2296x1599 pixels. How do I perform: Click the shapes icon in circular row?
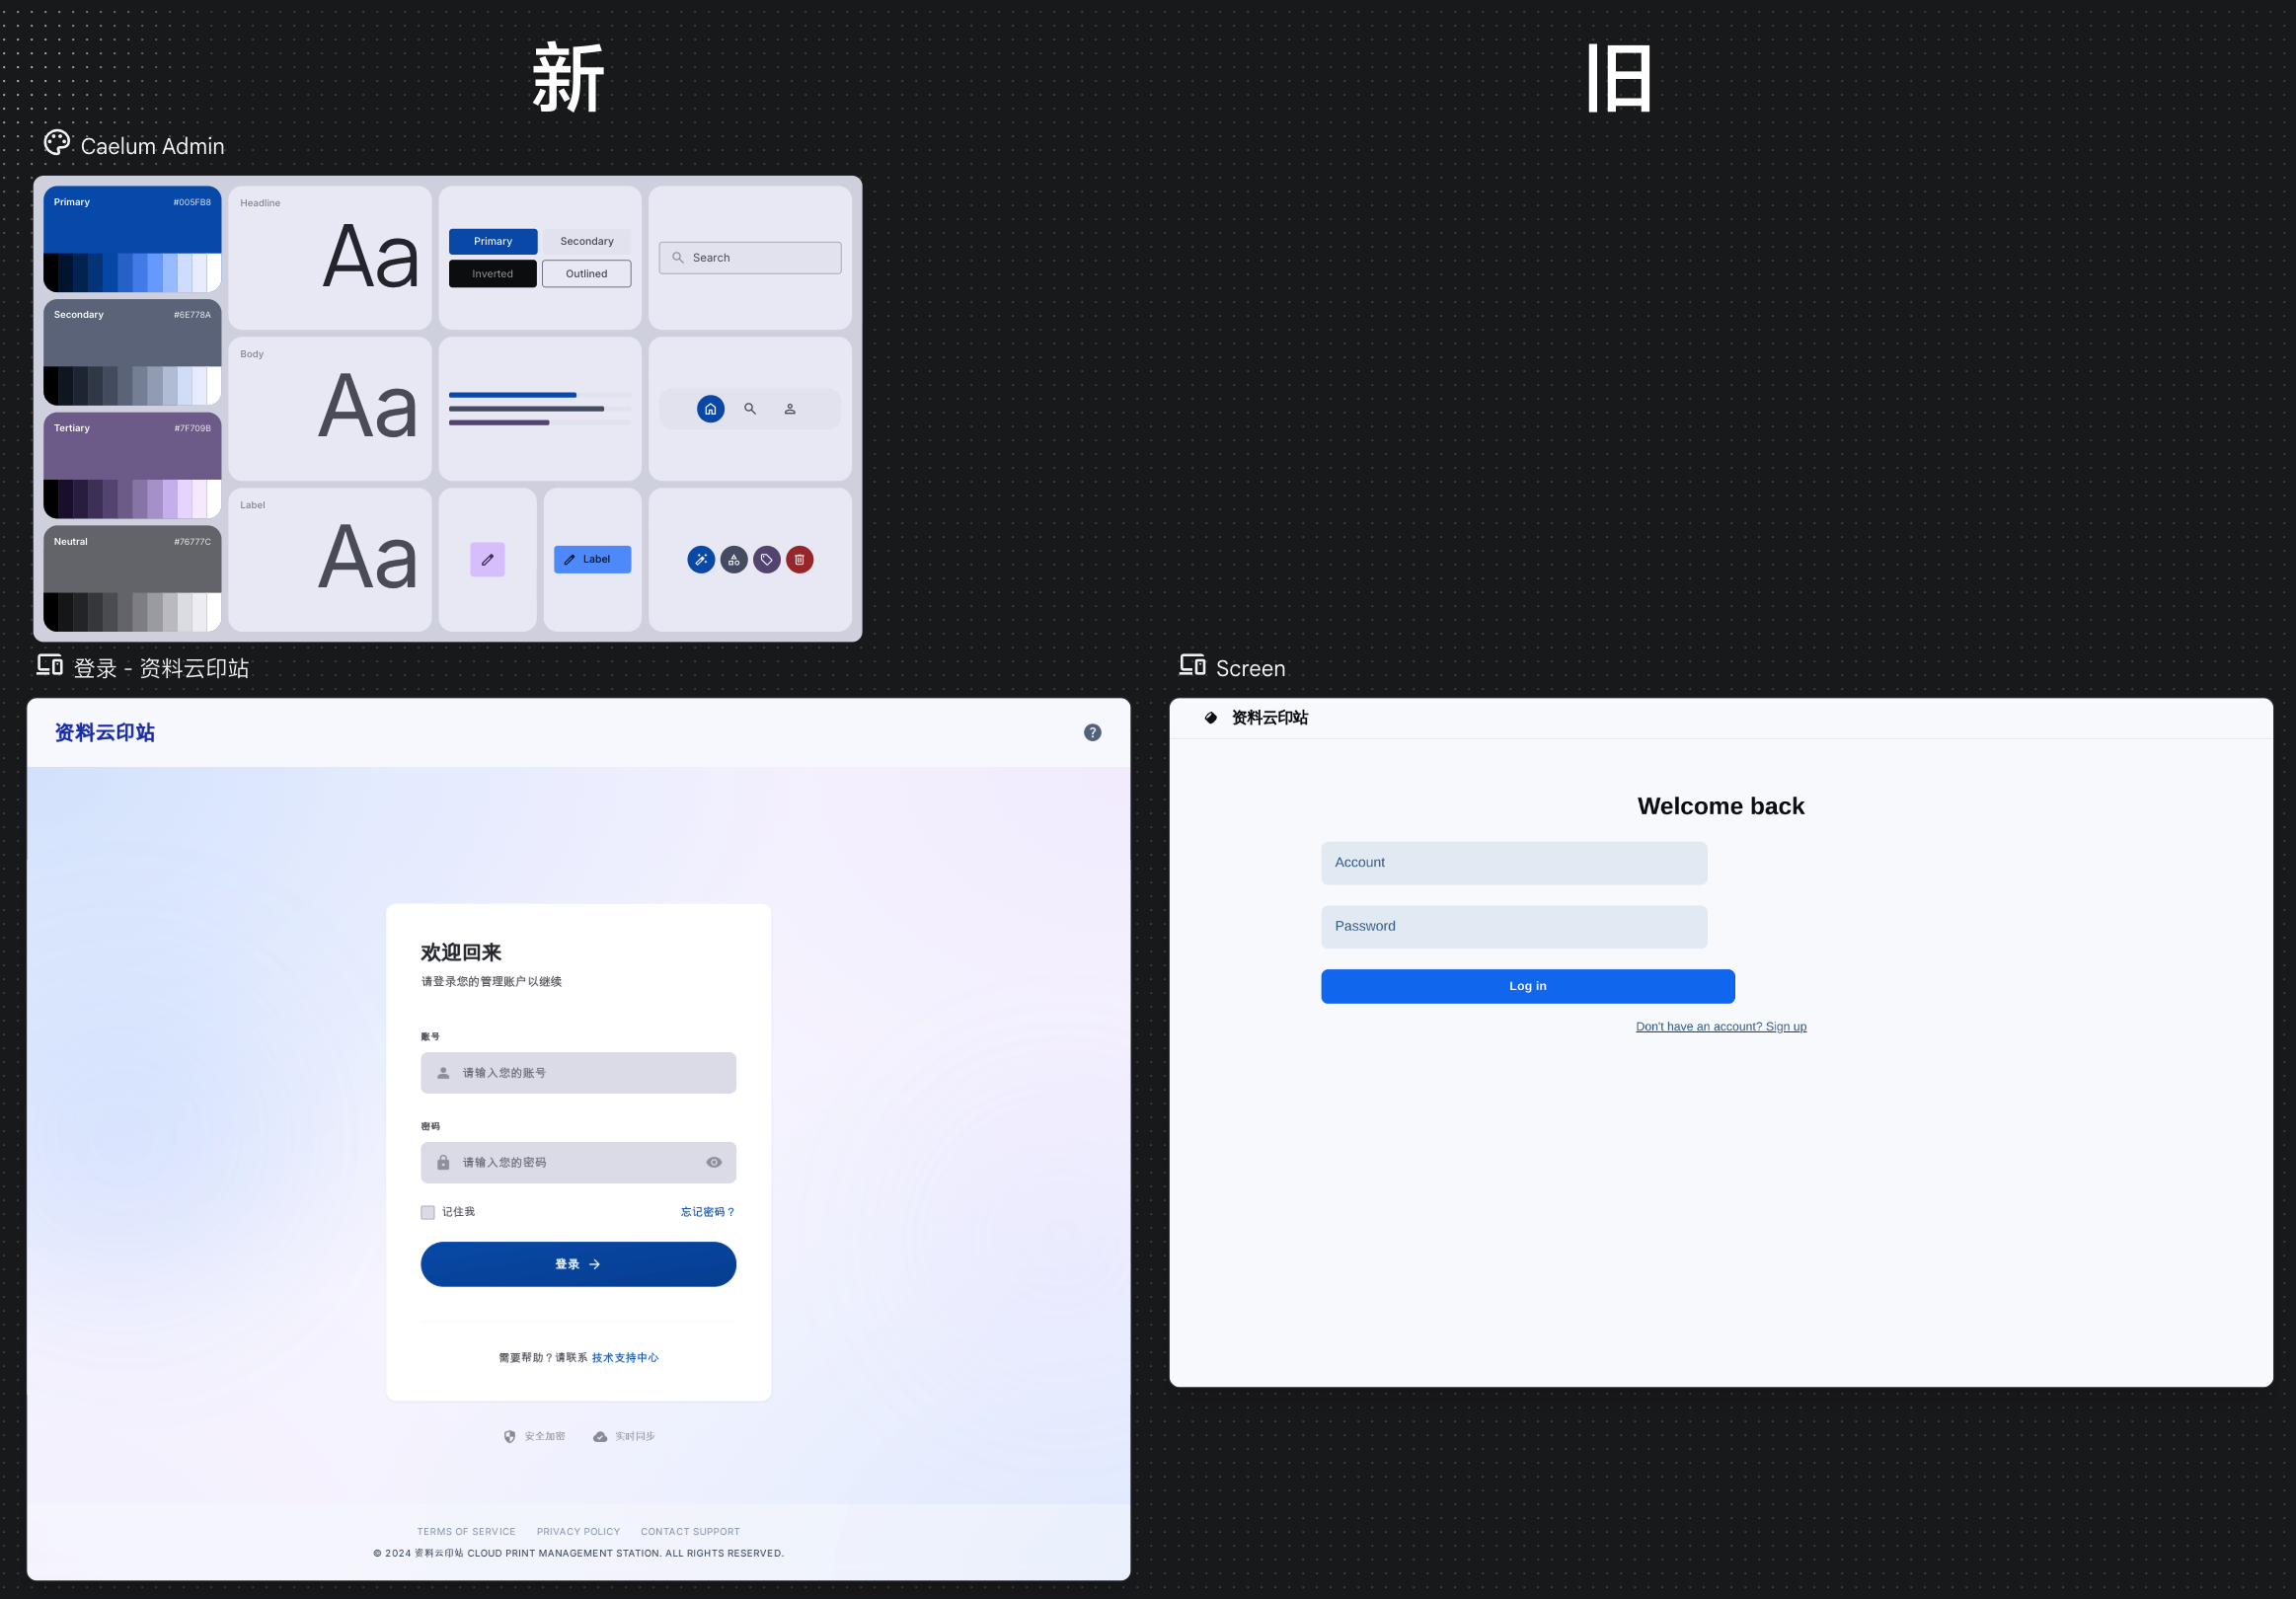734,560
